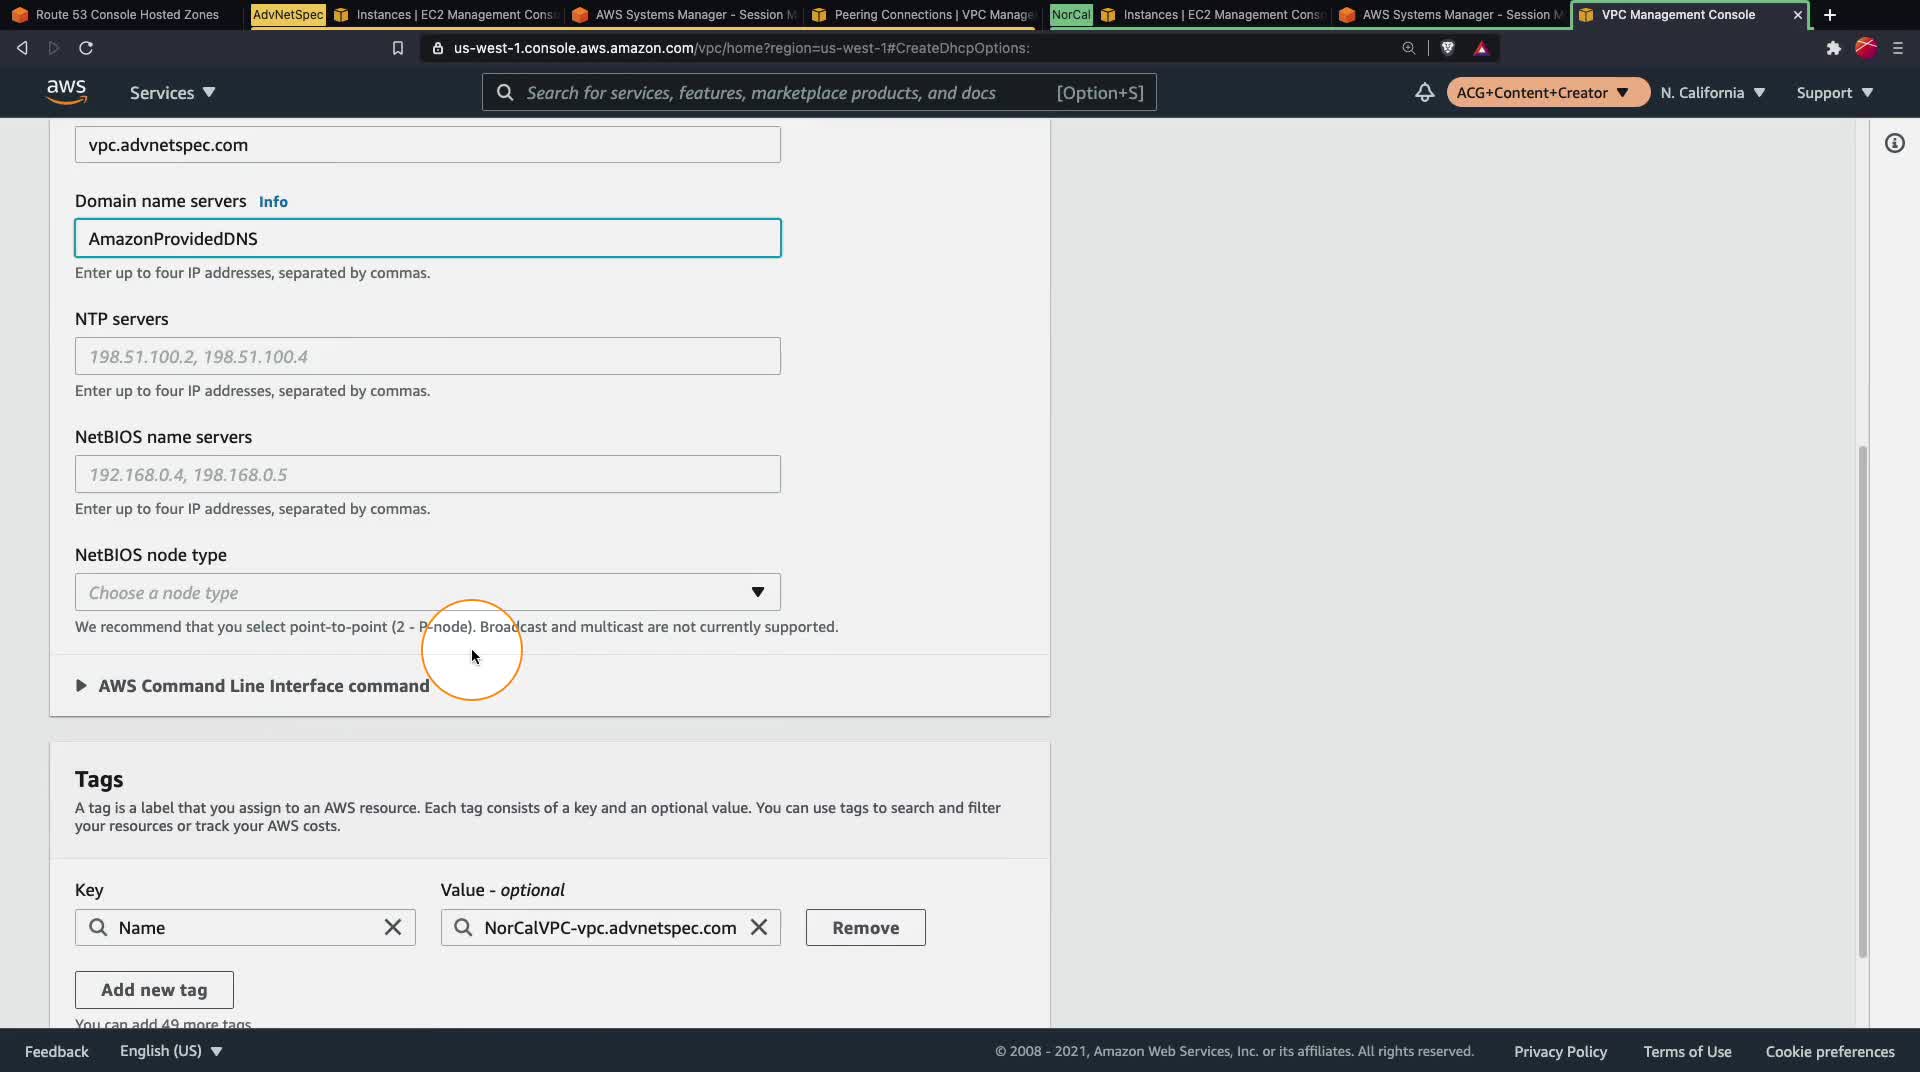Open the info panel icon on right edge
Viewport: 1920px width, 1072px height.
pos(1895,143)
